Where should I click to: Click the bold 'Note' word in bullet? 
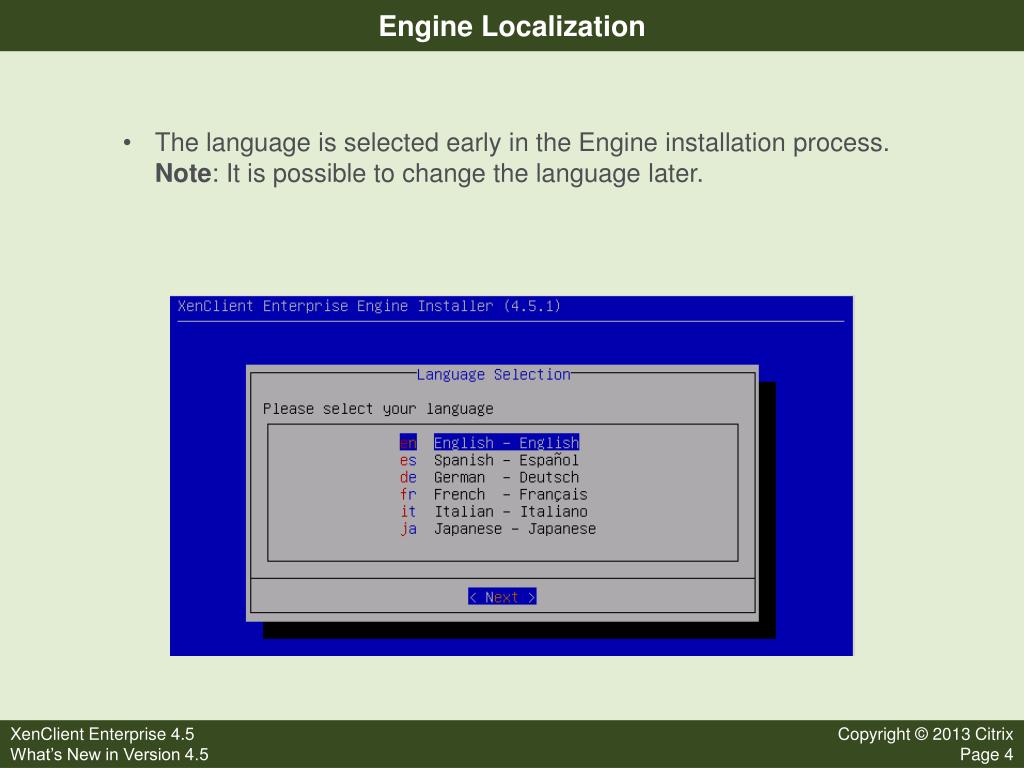tap(183, 174)
